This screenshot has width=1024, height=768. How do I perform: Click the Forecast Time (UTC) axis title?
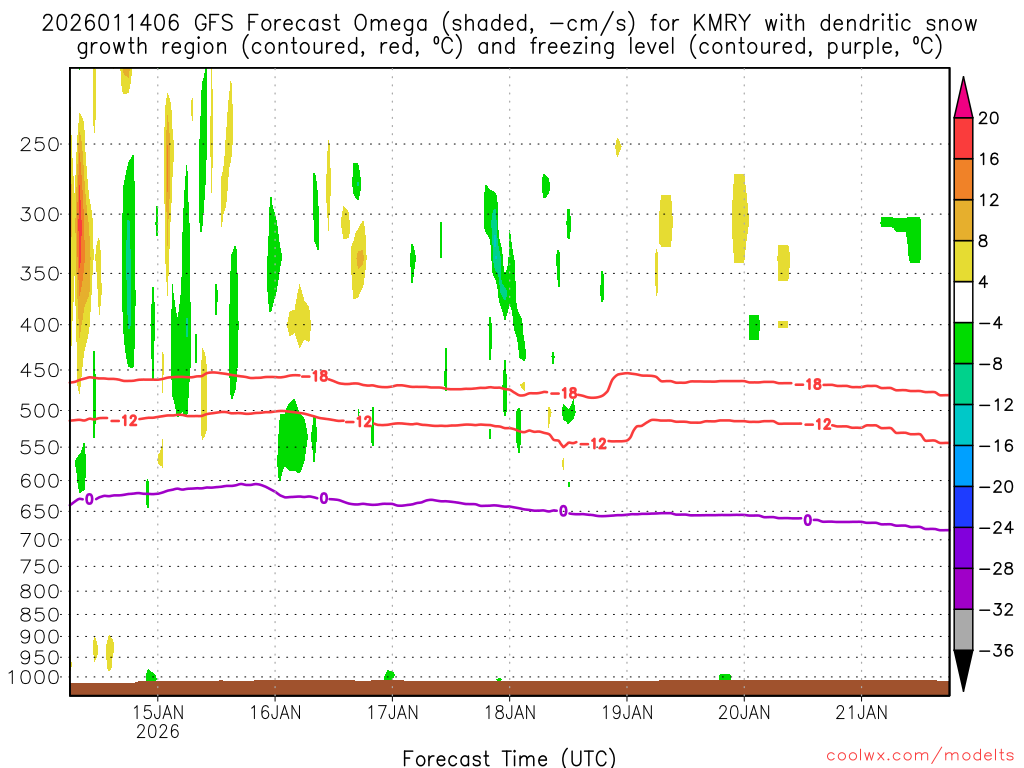[x=509, y=758]
